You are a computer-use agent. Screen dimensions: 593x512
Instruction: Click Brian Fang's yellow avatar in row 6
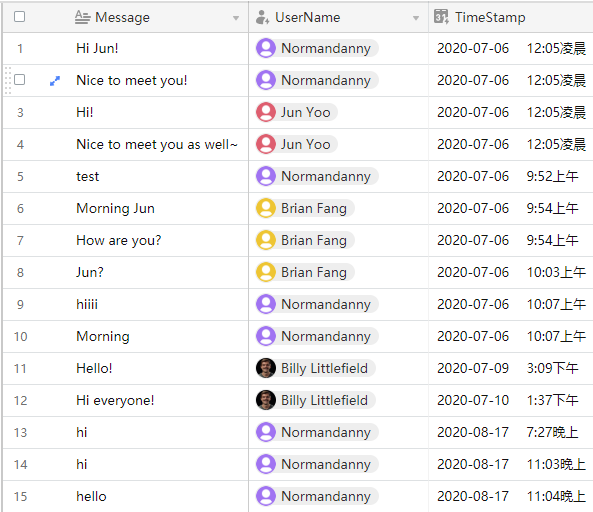(266, 208)
